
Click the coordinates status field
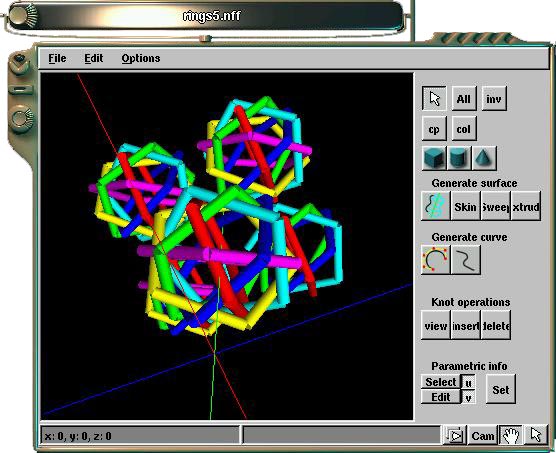[140, 435]
